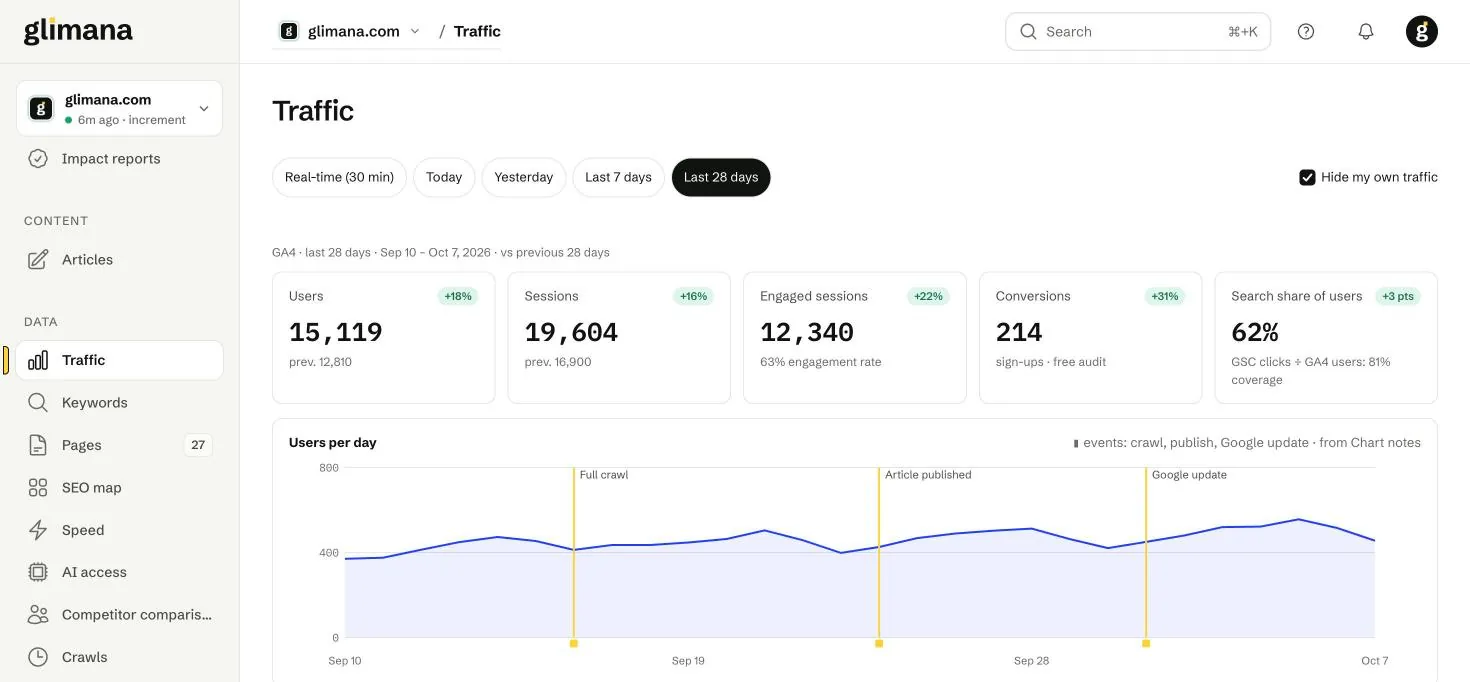The height and width of the screenshot is (682, 1470).
Task: Click the Users value 15,119
Action: point(336,332)
